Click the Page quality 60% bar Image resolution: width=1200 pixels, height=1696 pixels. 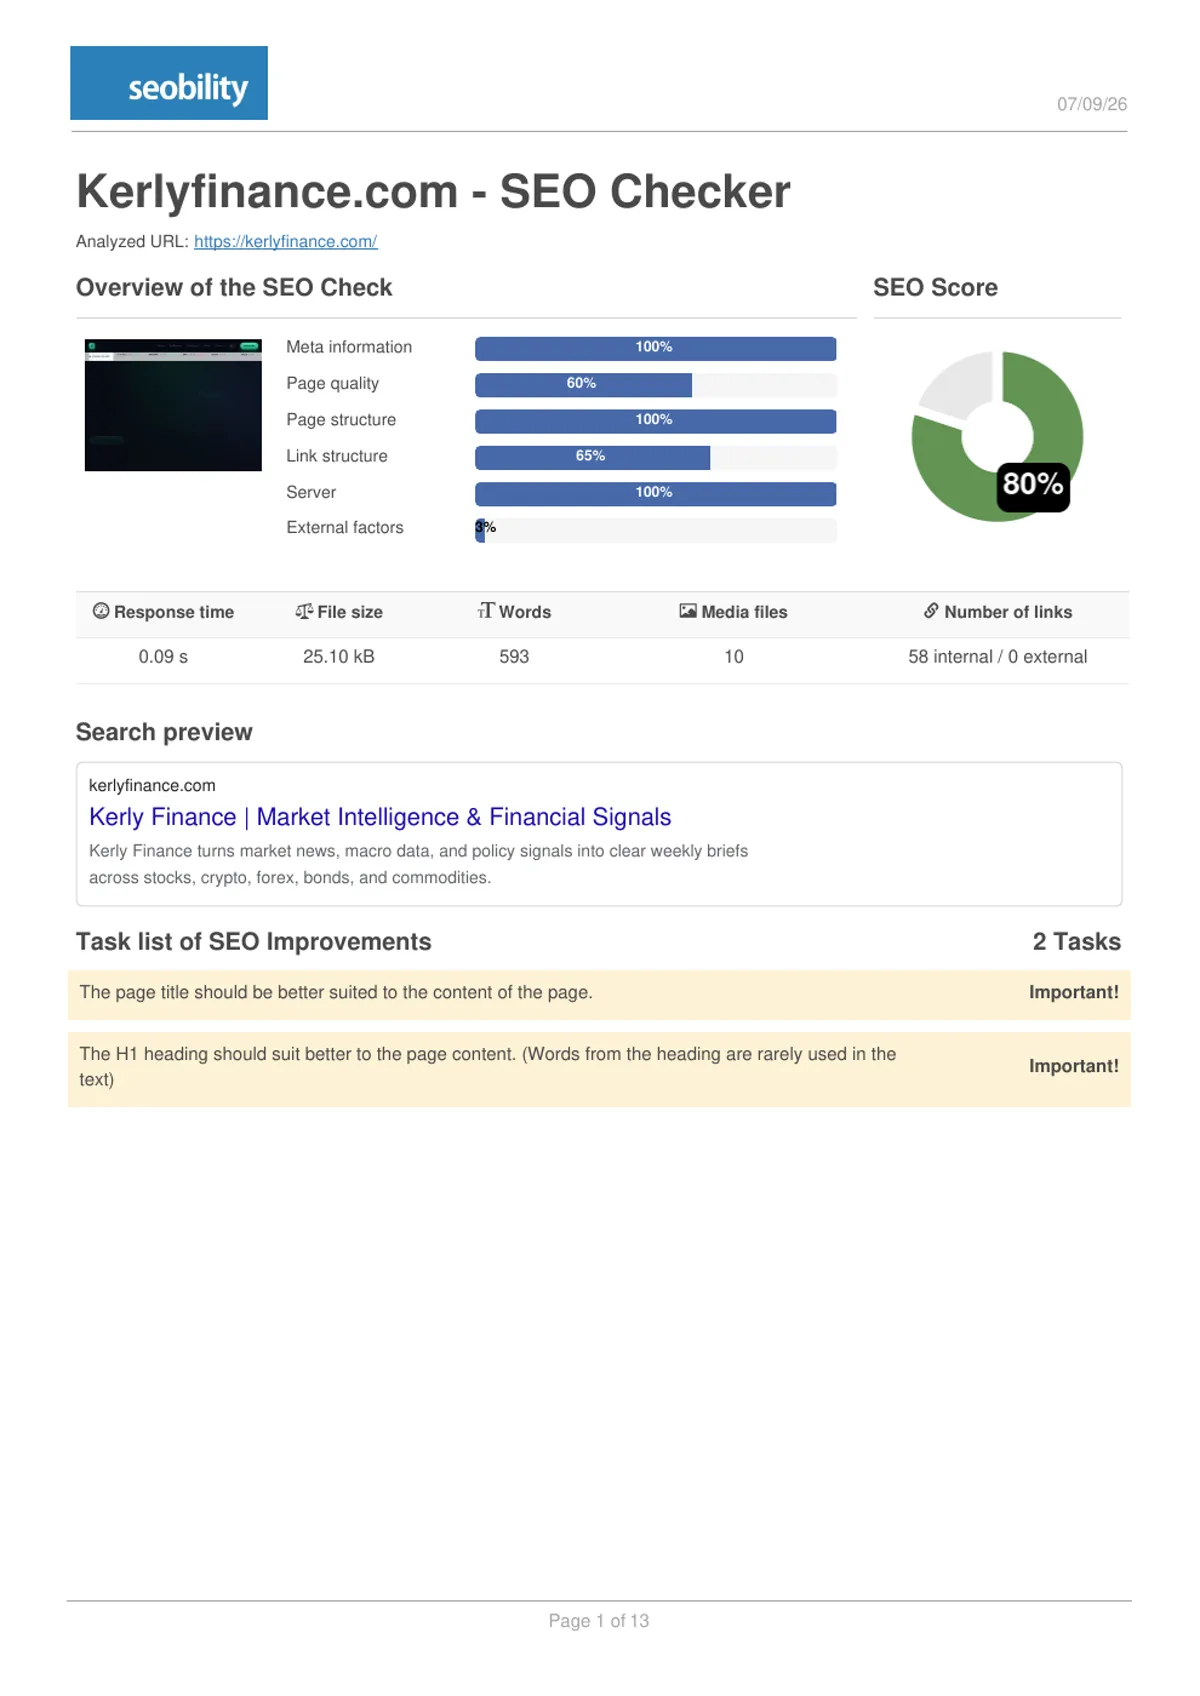(655, 384)
